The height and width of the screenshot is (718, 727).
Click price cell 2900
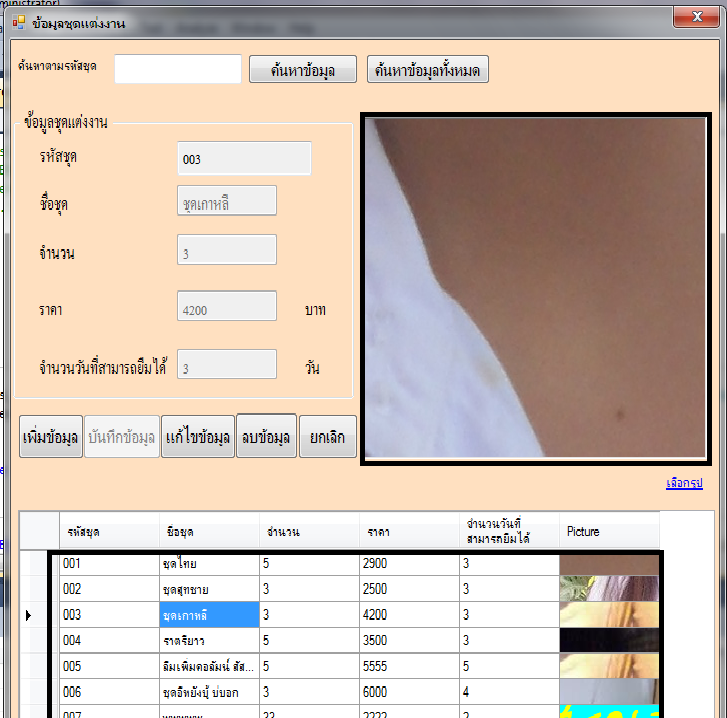(x=409, y=563)
